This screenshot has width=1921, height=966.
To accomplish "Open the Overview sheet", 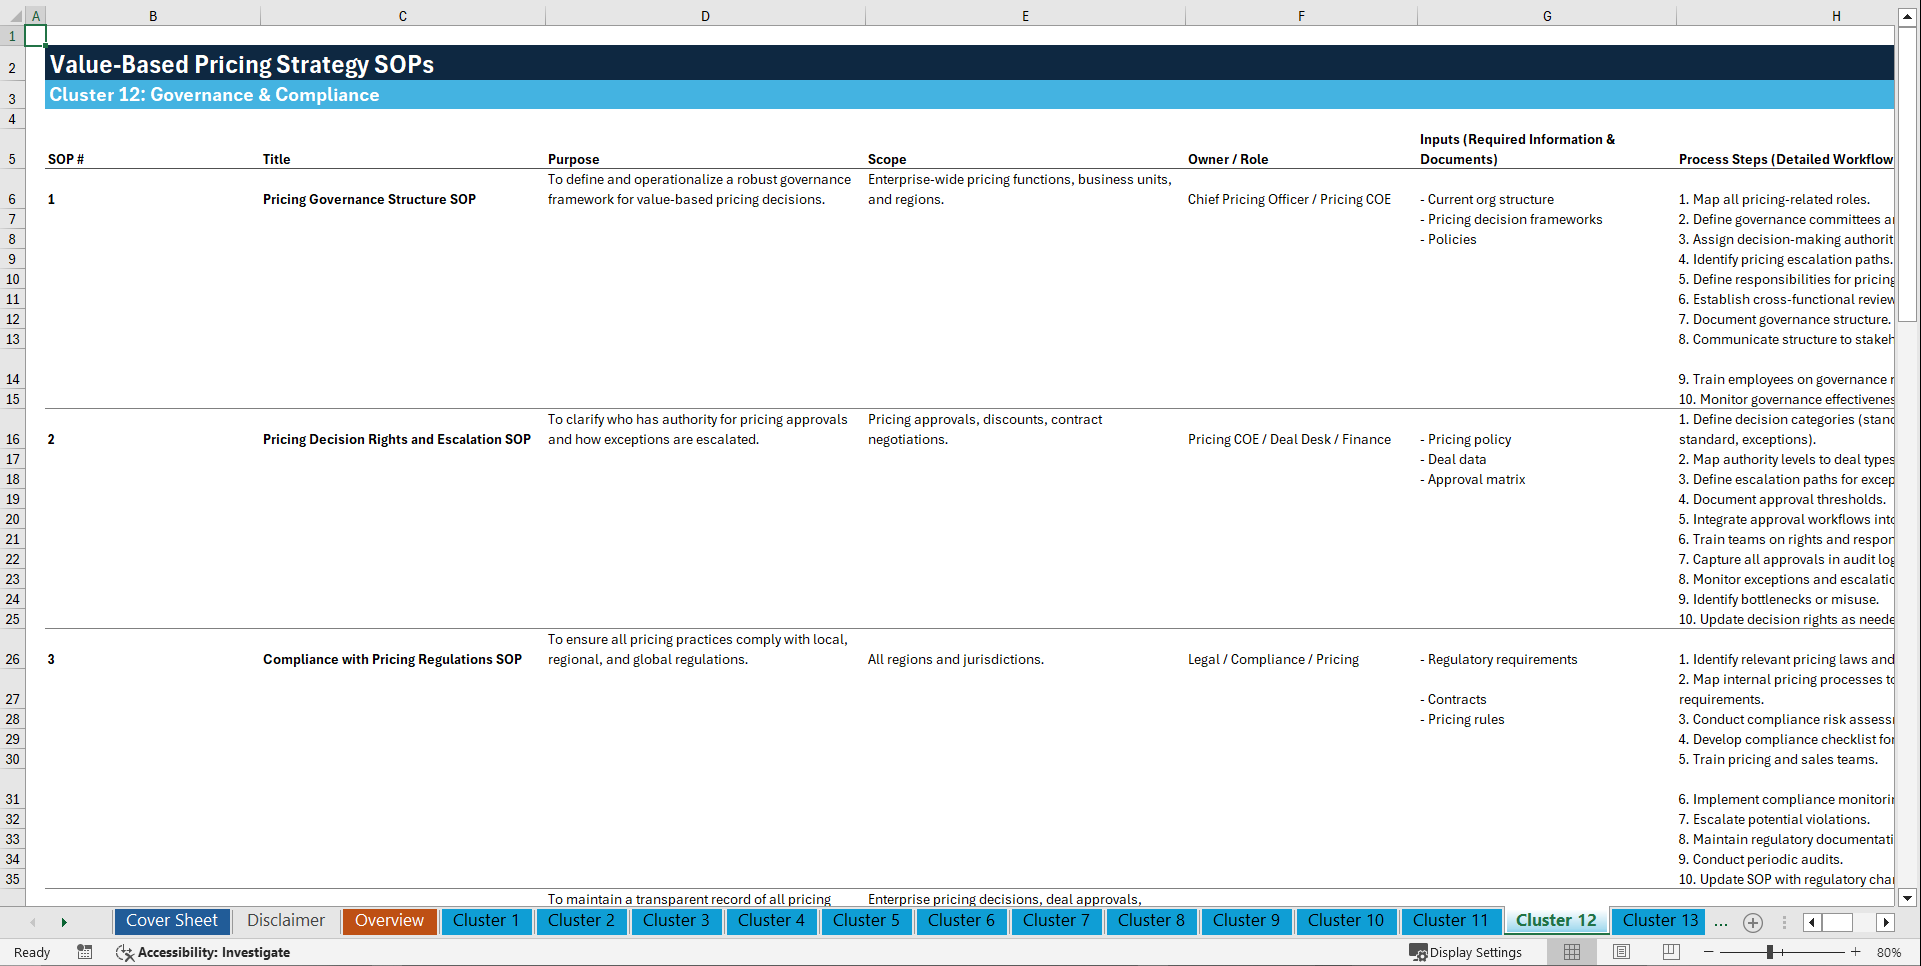I will coord(389,921).
